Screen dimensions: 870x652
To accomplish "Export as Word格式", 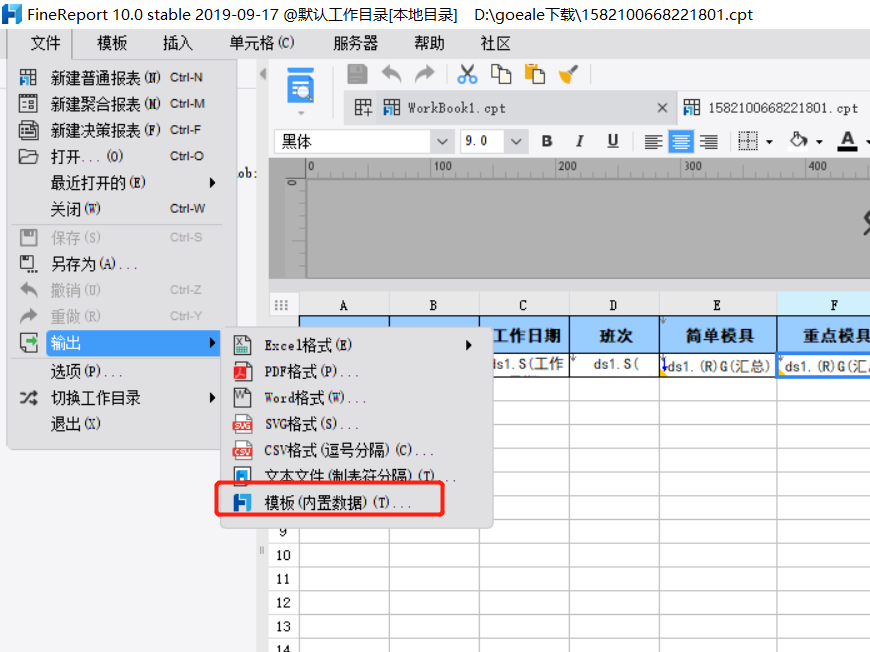I will point(356,398).
